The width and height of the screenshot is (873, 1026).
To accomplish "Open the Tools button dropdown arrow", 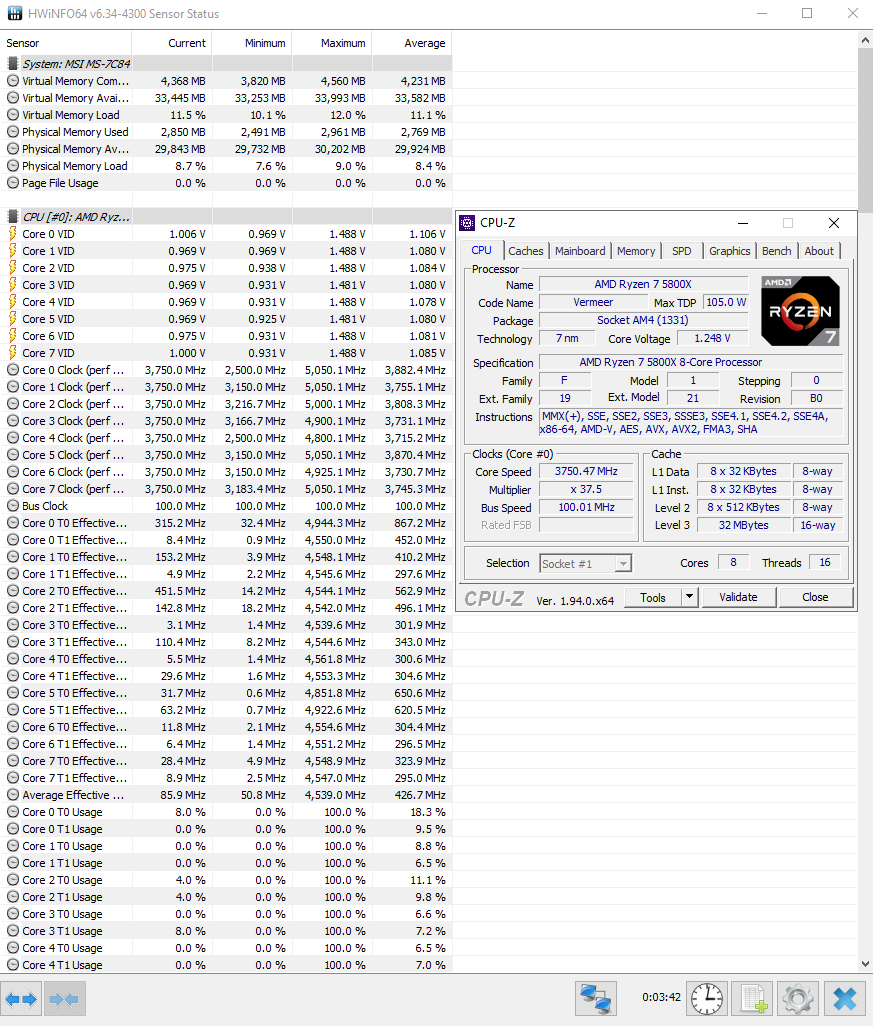I will [x=689, y=597].
